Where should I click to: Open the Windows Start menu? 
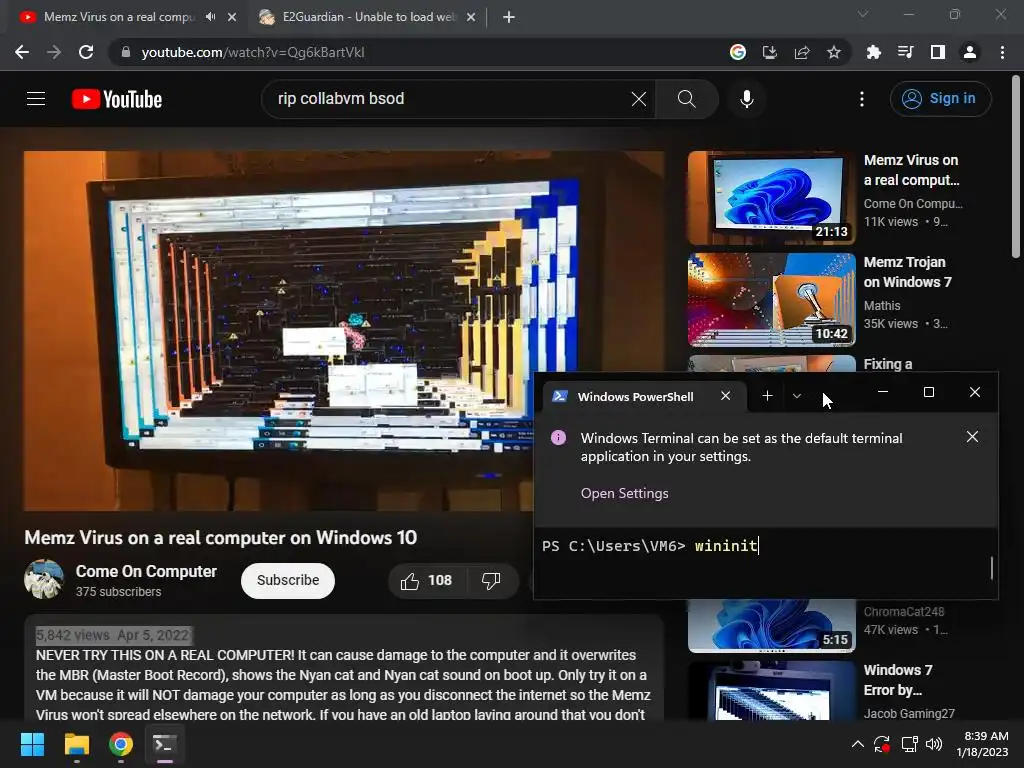[x=32, y=744]
